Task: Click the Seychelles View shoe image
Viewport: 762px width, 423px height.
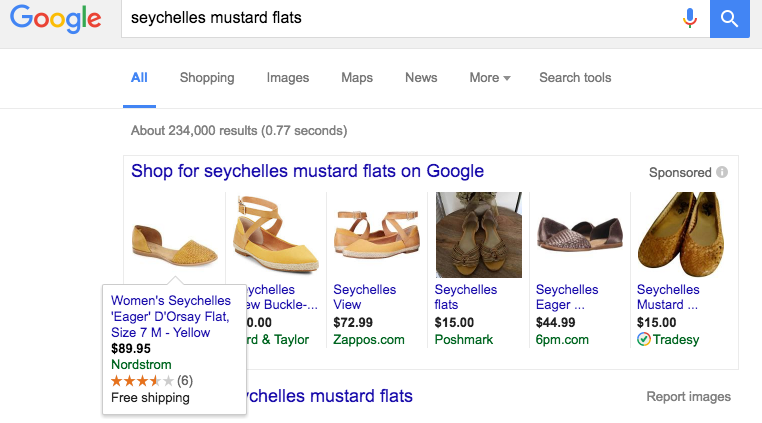Action: pos(377,234)
